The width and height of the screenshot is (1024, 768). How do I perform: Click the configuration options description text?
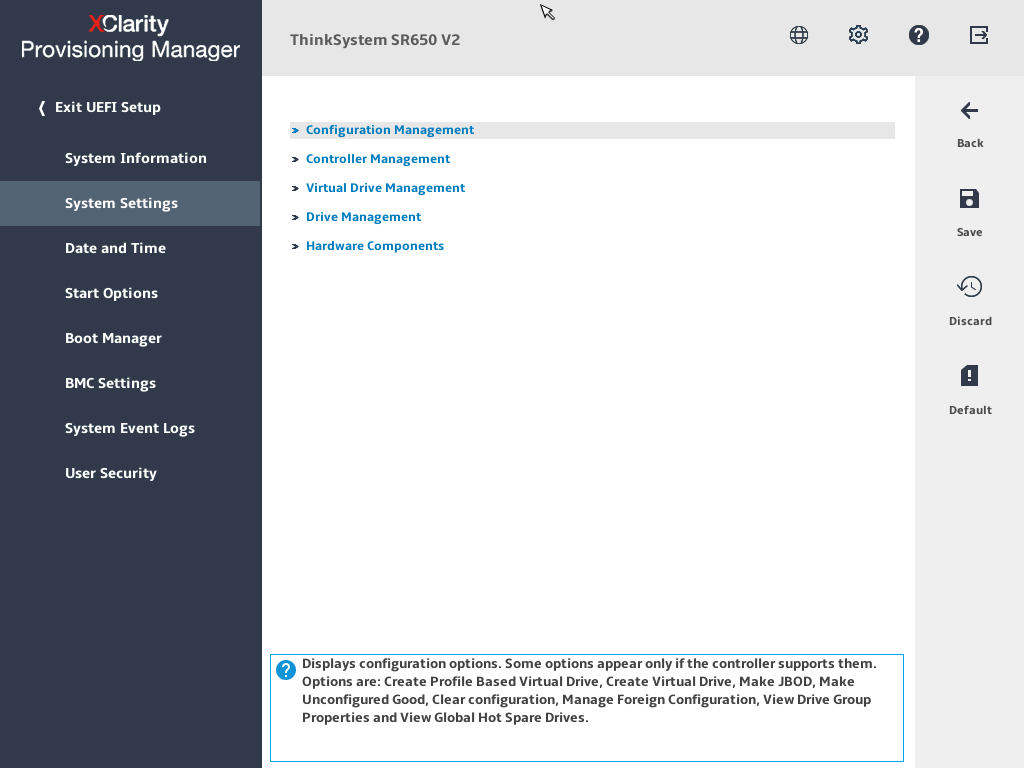(589, 690)
